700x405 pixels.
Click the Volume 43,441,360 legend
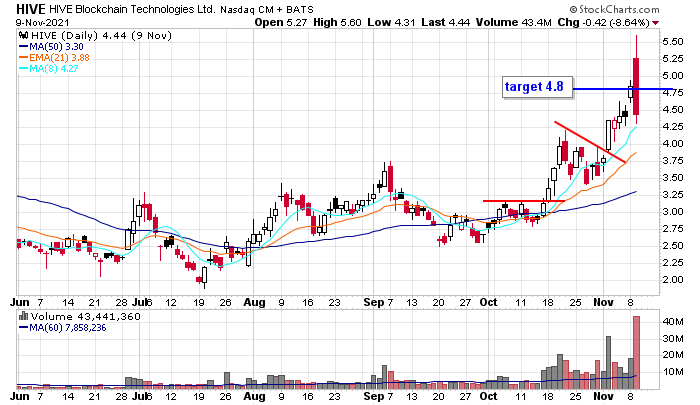click(x=85, y=317)
